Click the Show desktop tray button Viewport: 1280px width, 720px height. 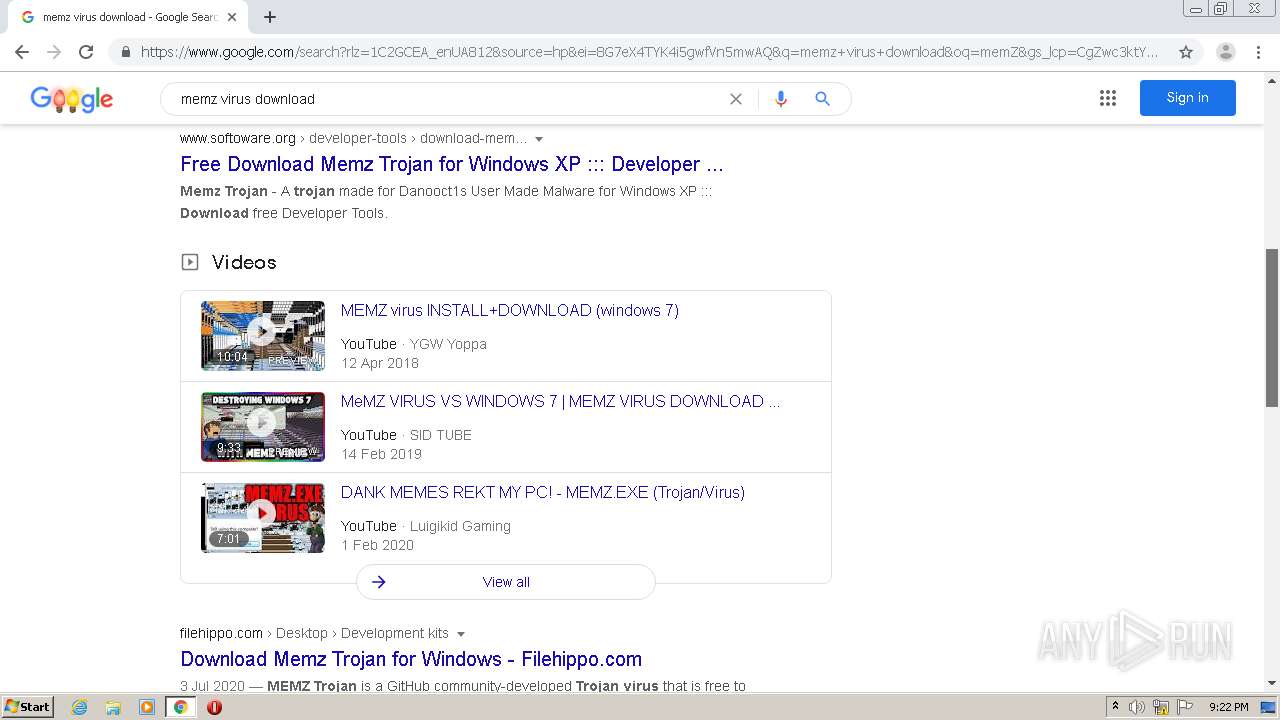click(x=1268, y=707)
